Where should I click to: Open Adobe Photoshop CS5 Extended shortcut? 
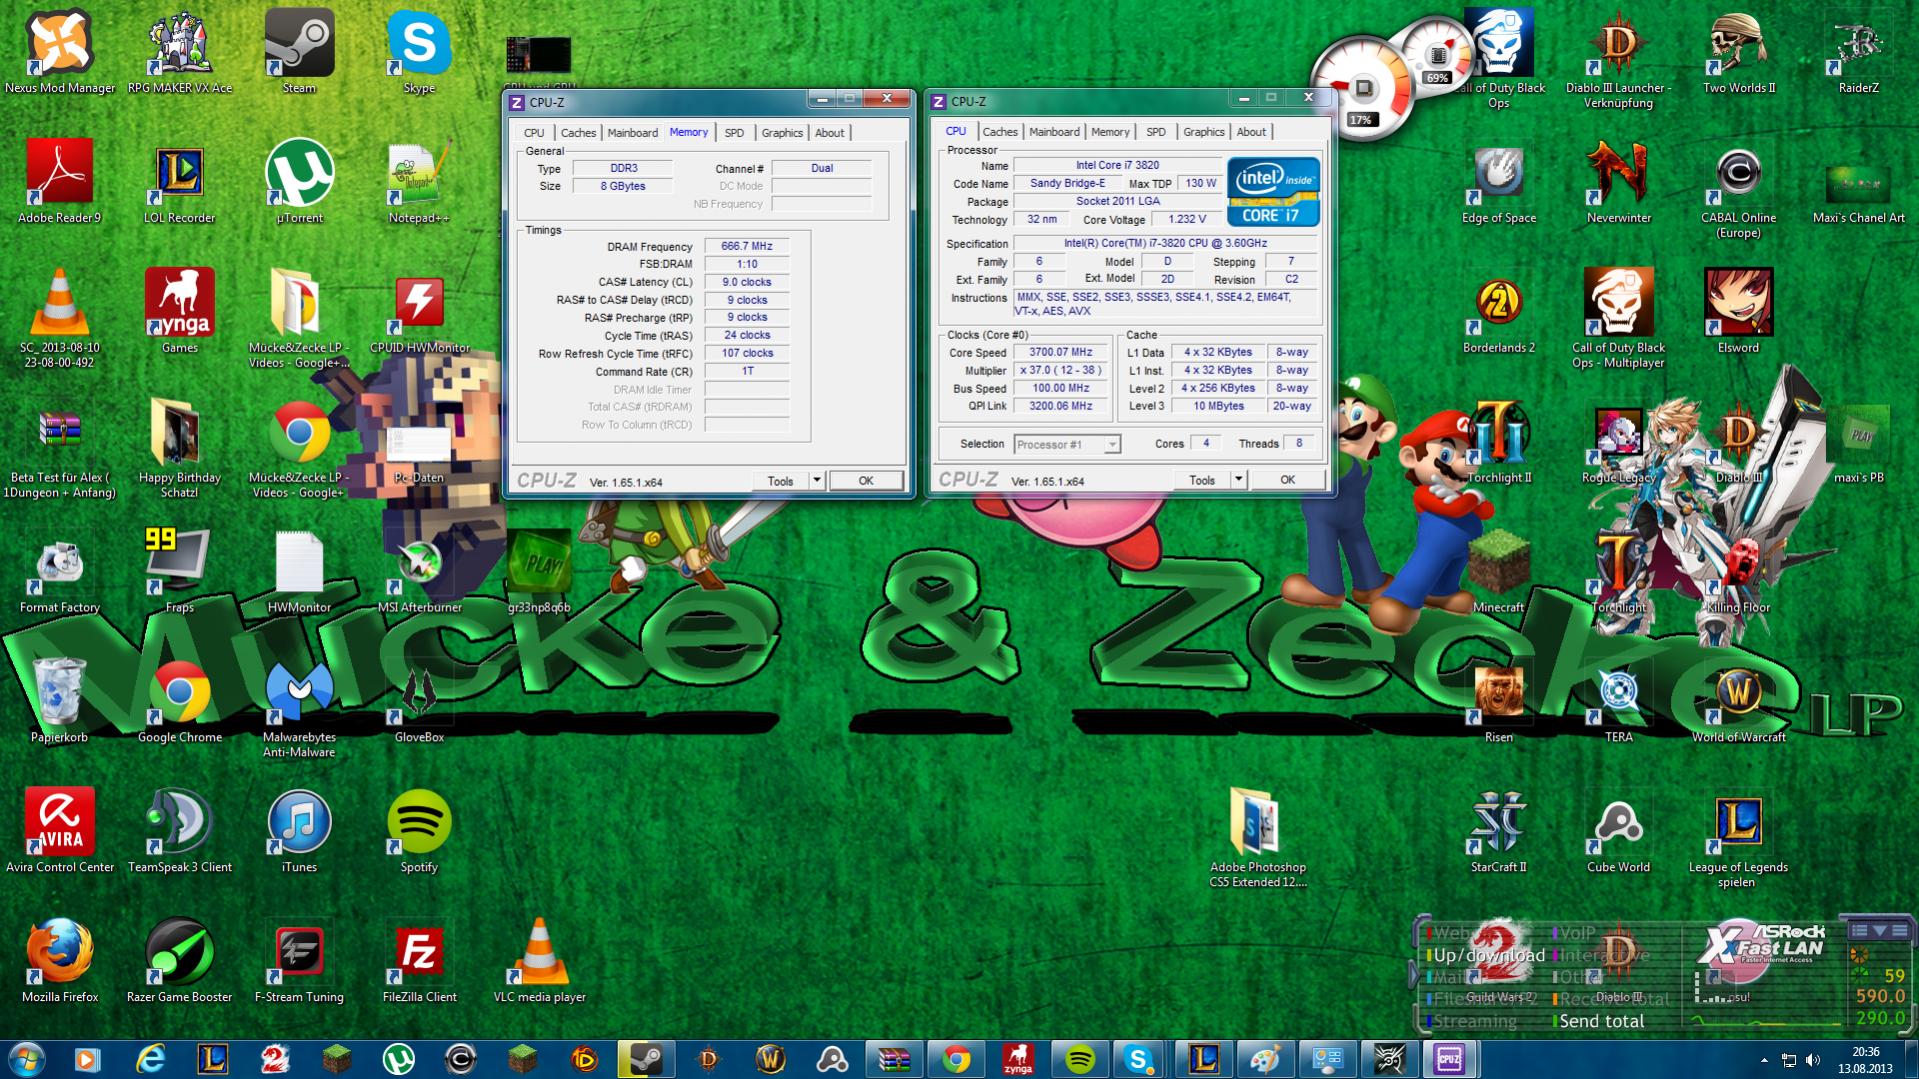[x=1258, y=837]
